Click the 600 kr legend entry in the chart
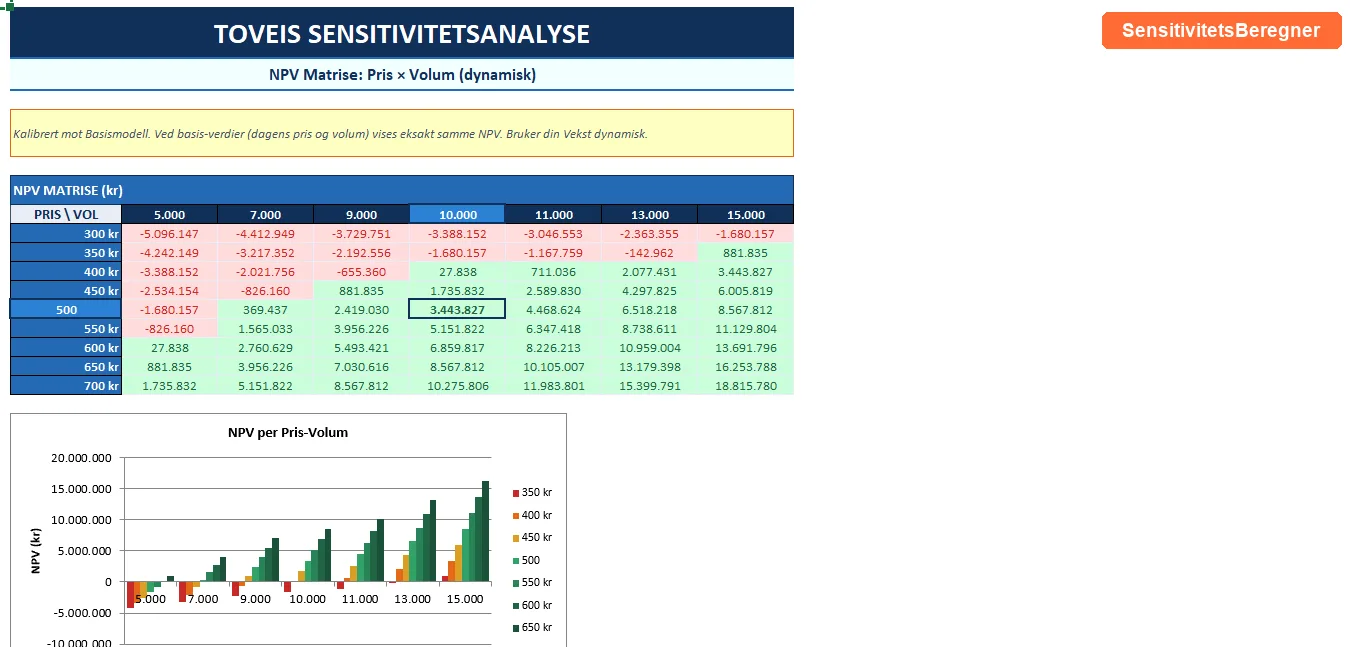Viewport: 1353px width, 647px height. click(533, 605)
